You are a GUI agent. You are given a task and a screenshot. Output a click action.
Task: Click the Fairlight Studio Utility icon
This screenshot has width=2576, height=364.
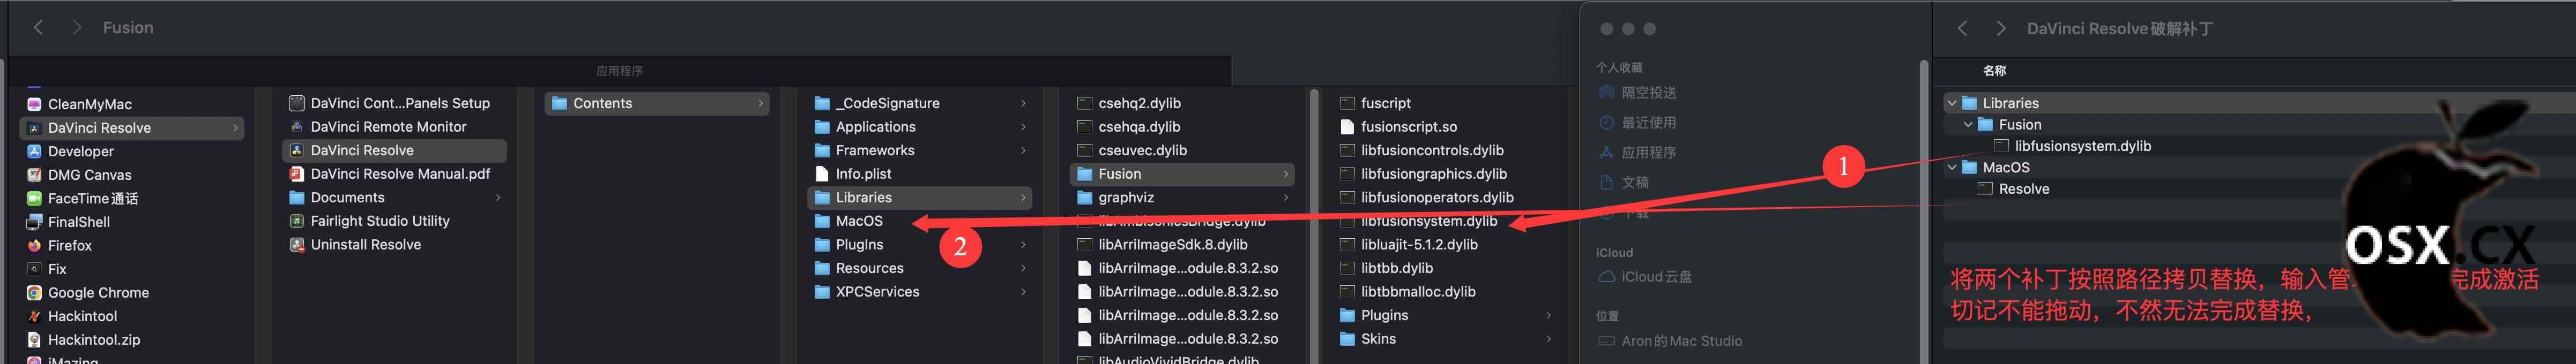296,221
